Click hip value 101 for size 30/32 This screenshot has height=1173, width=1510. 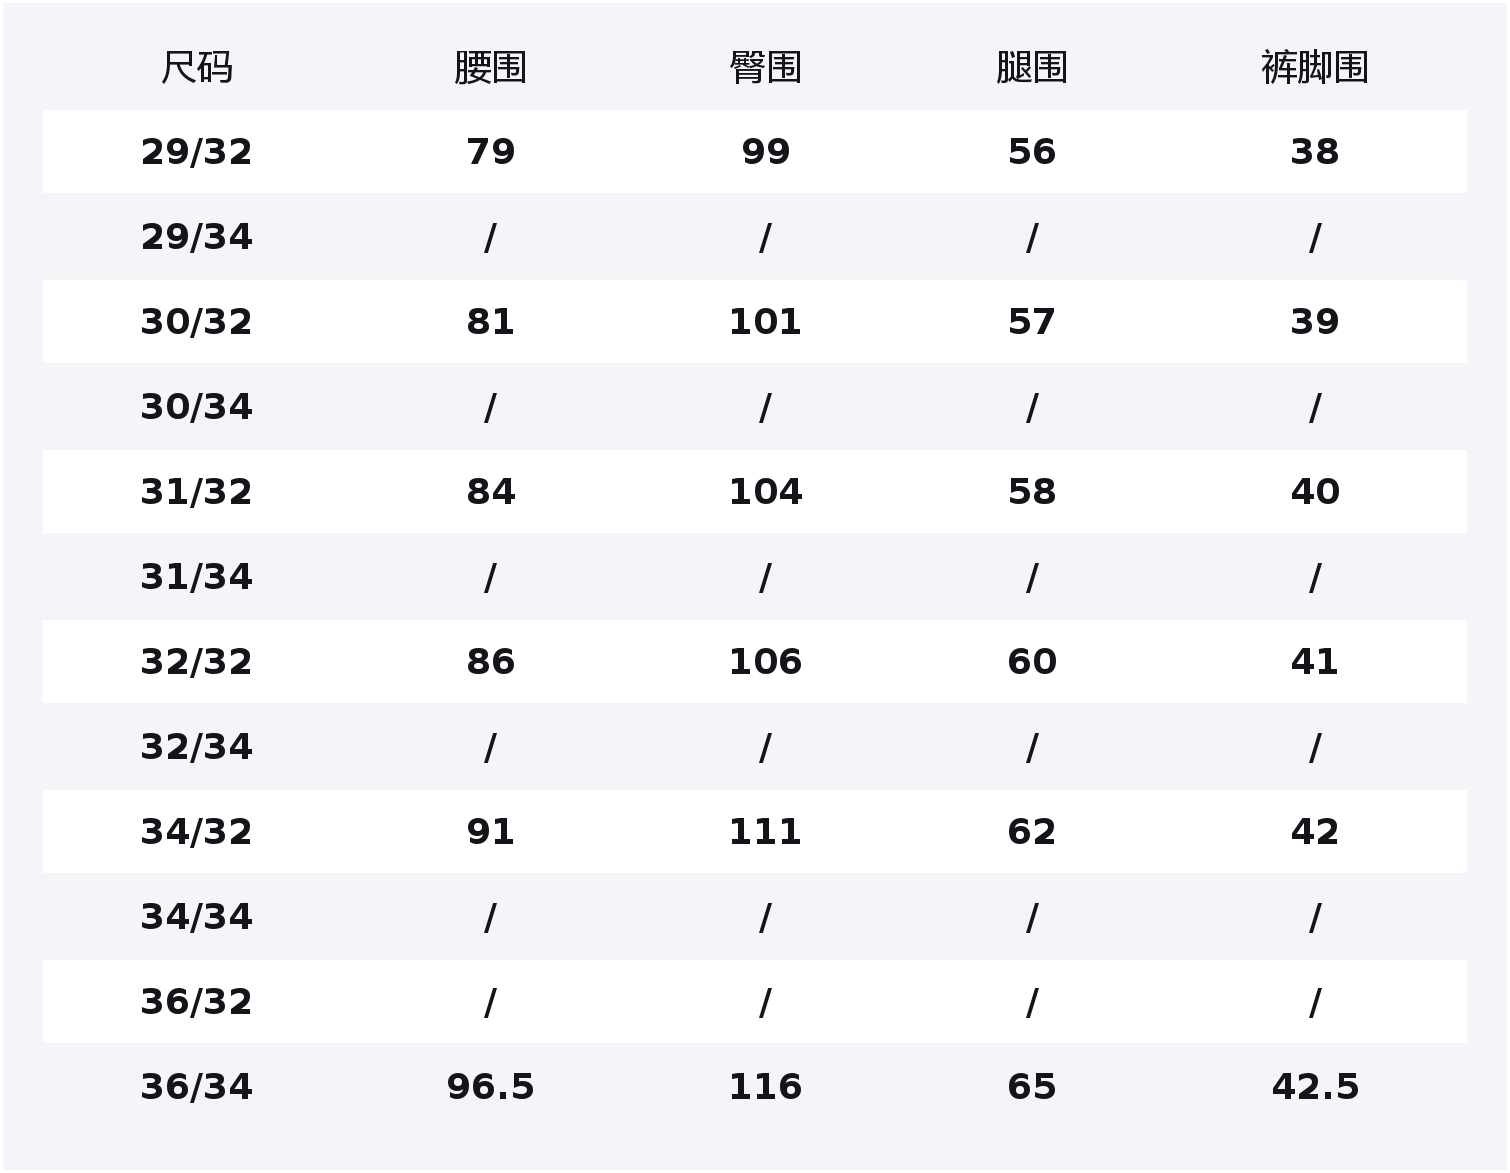[x=765, y=322]
